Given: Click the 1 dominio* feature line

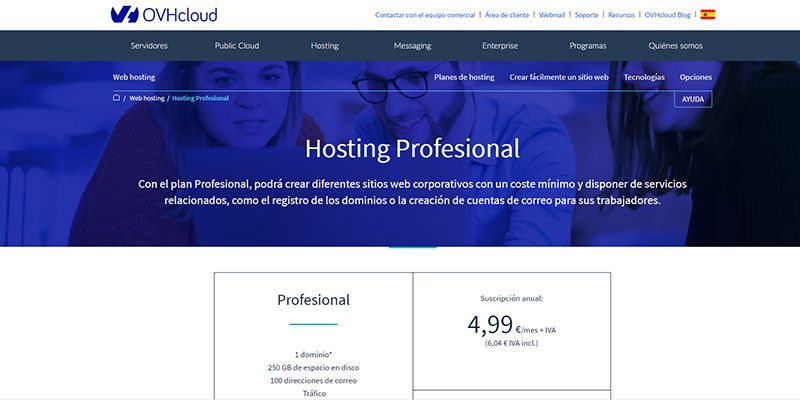Looking at the screenshot, I should pos(313,354).
